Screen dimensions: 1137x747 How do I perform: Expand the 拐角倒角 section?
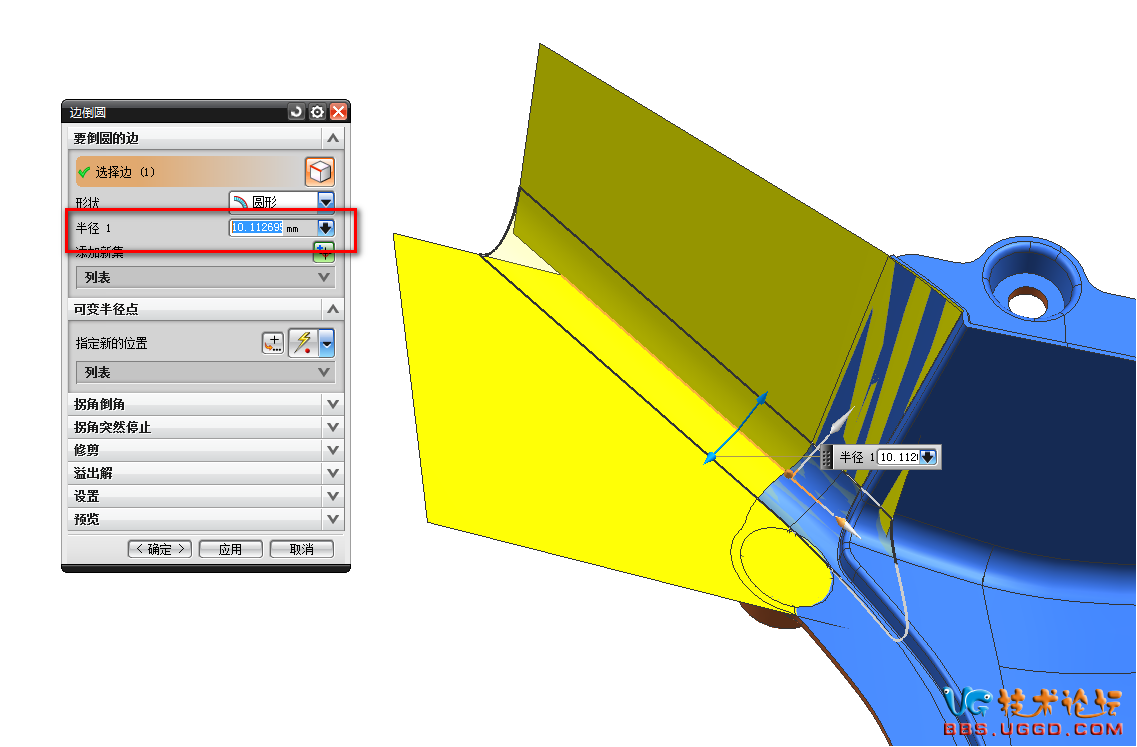coord(333,404)
